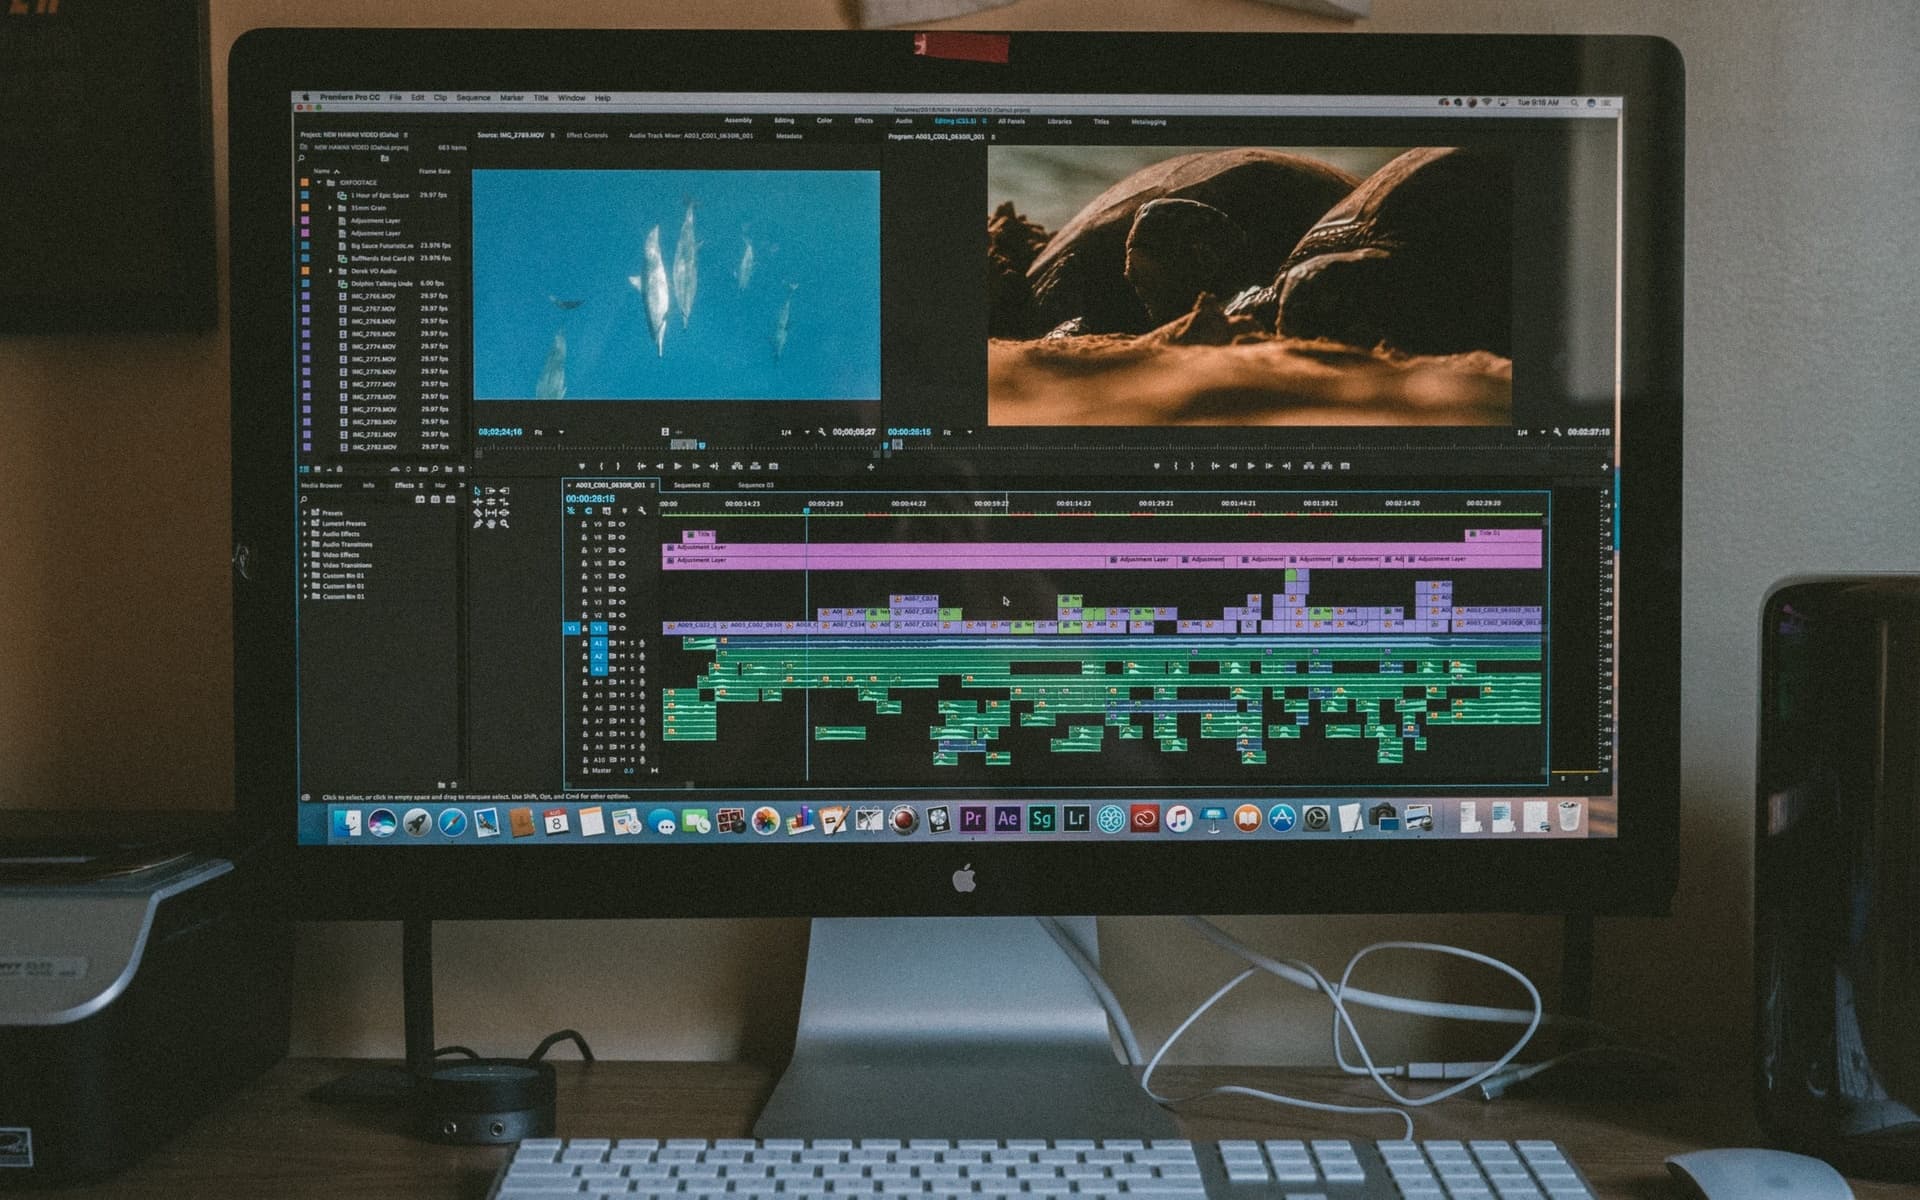This screenshot has height=1200, width=1920.
Task: Open Premiere Pro from the Dock
Action: point(972,818)
